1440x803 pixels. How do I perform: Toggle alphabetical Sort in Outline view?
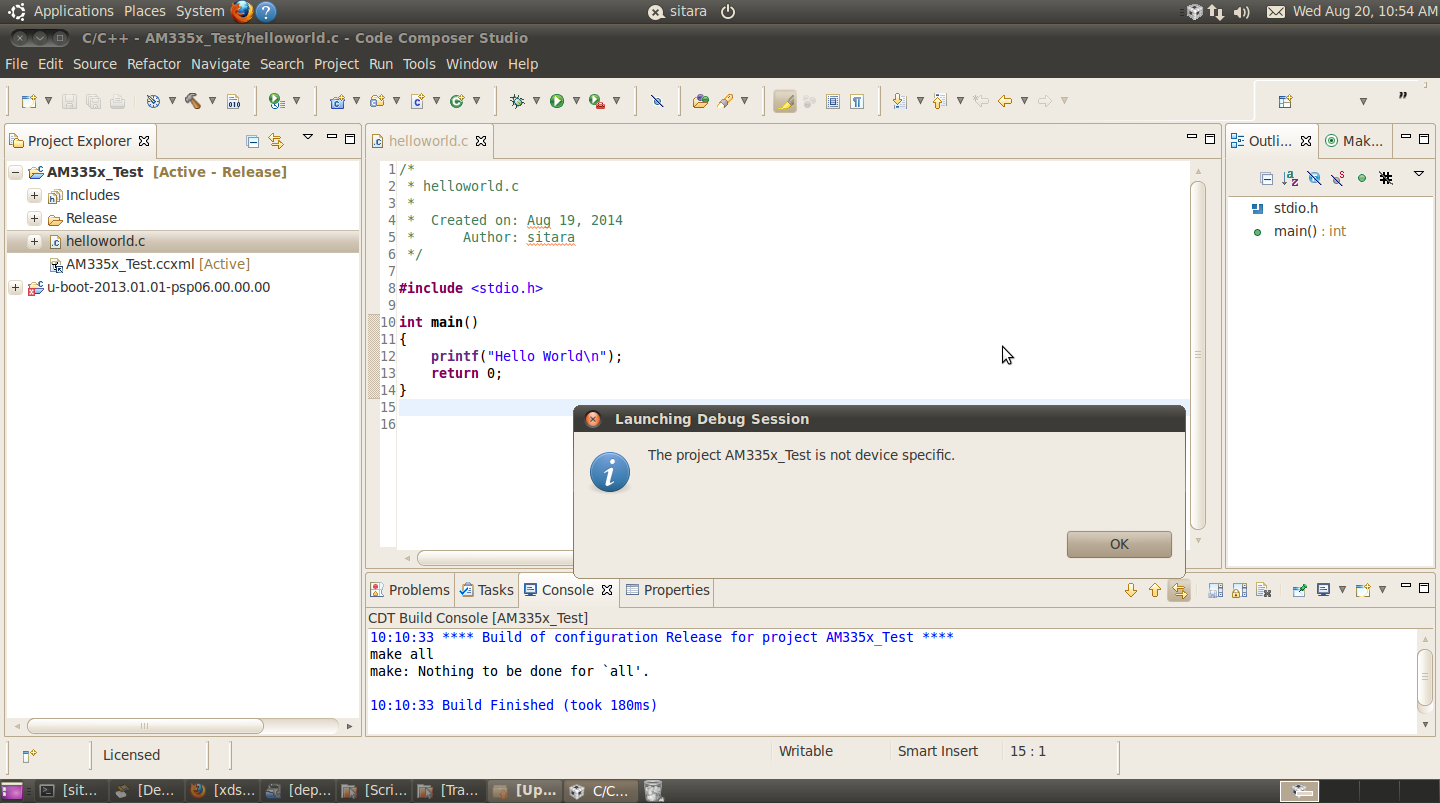[1290, 178]
